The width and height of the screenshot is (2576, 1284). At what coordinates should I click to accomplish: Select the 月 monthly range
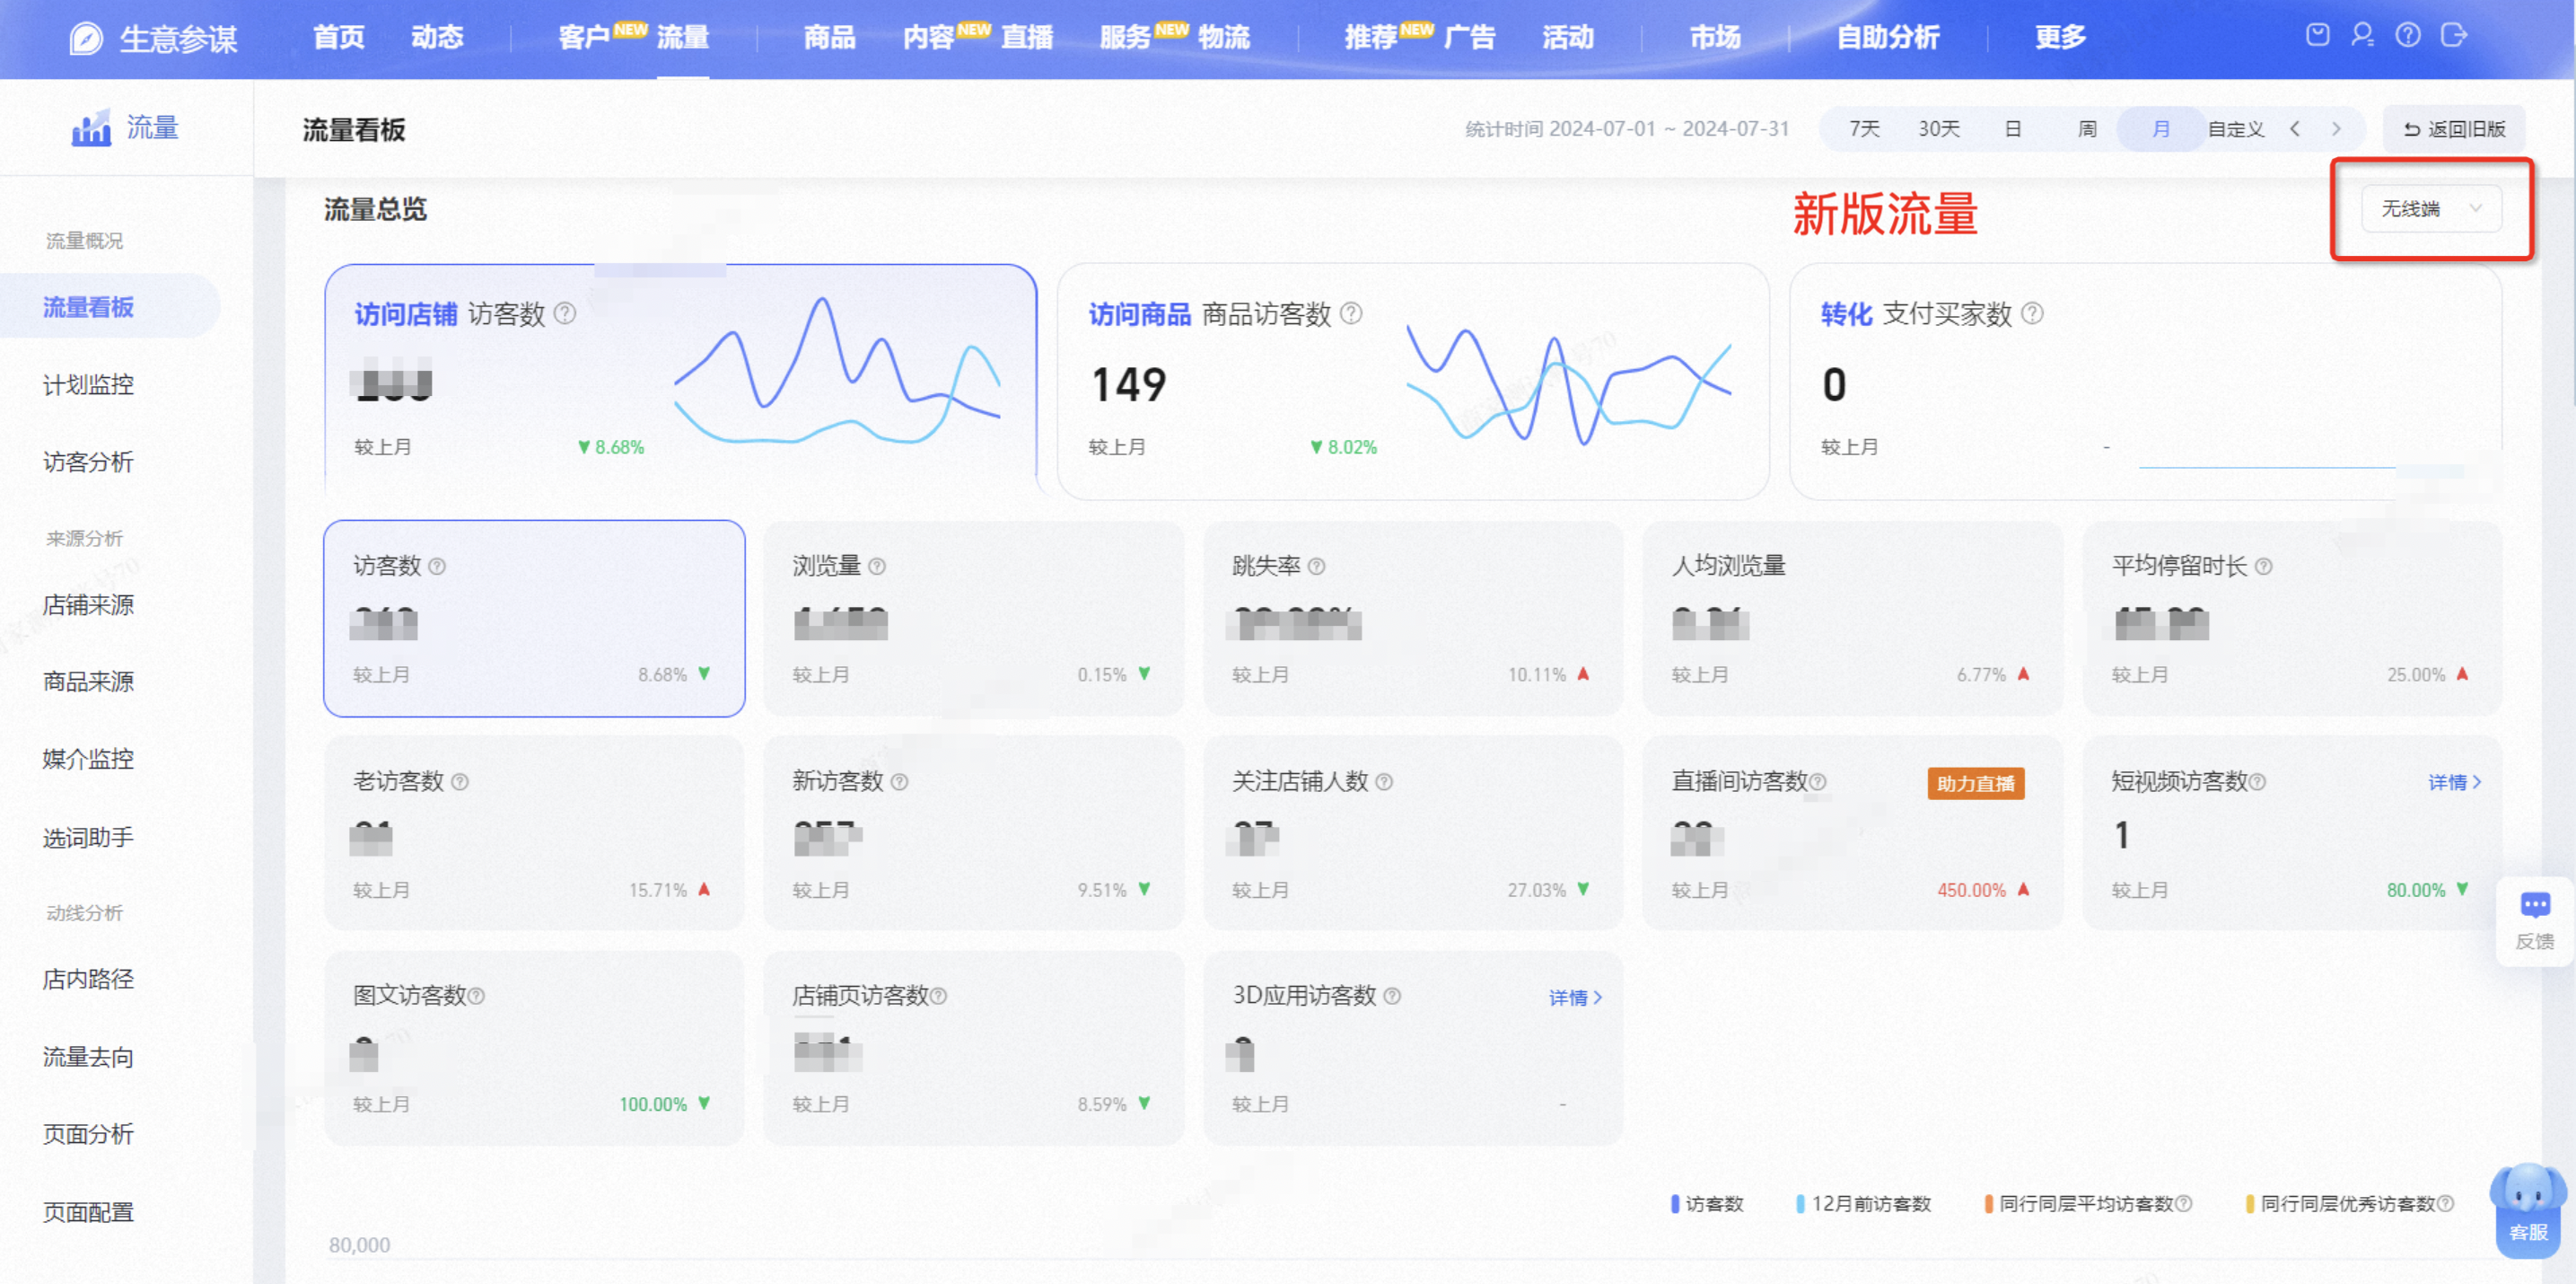[2161, 129]
